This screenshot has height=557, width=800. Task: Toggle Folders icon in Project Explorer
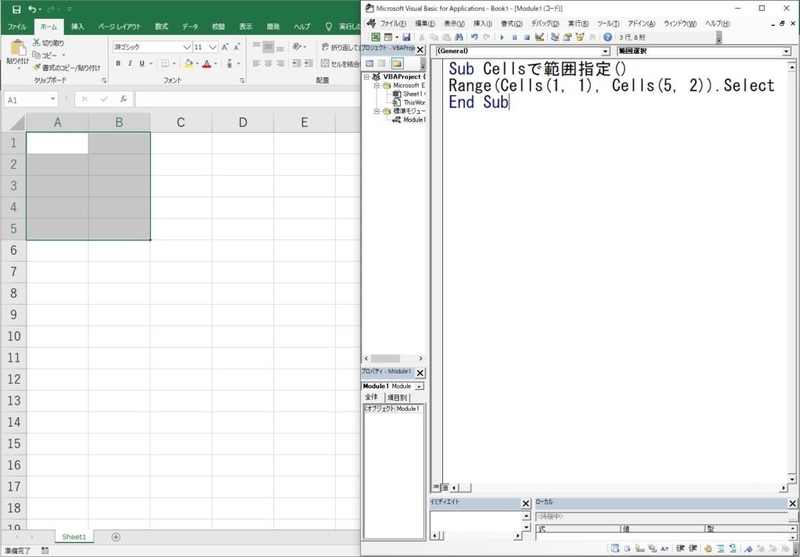[x=397, y=63]
